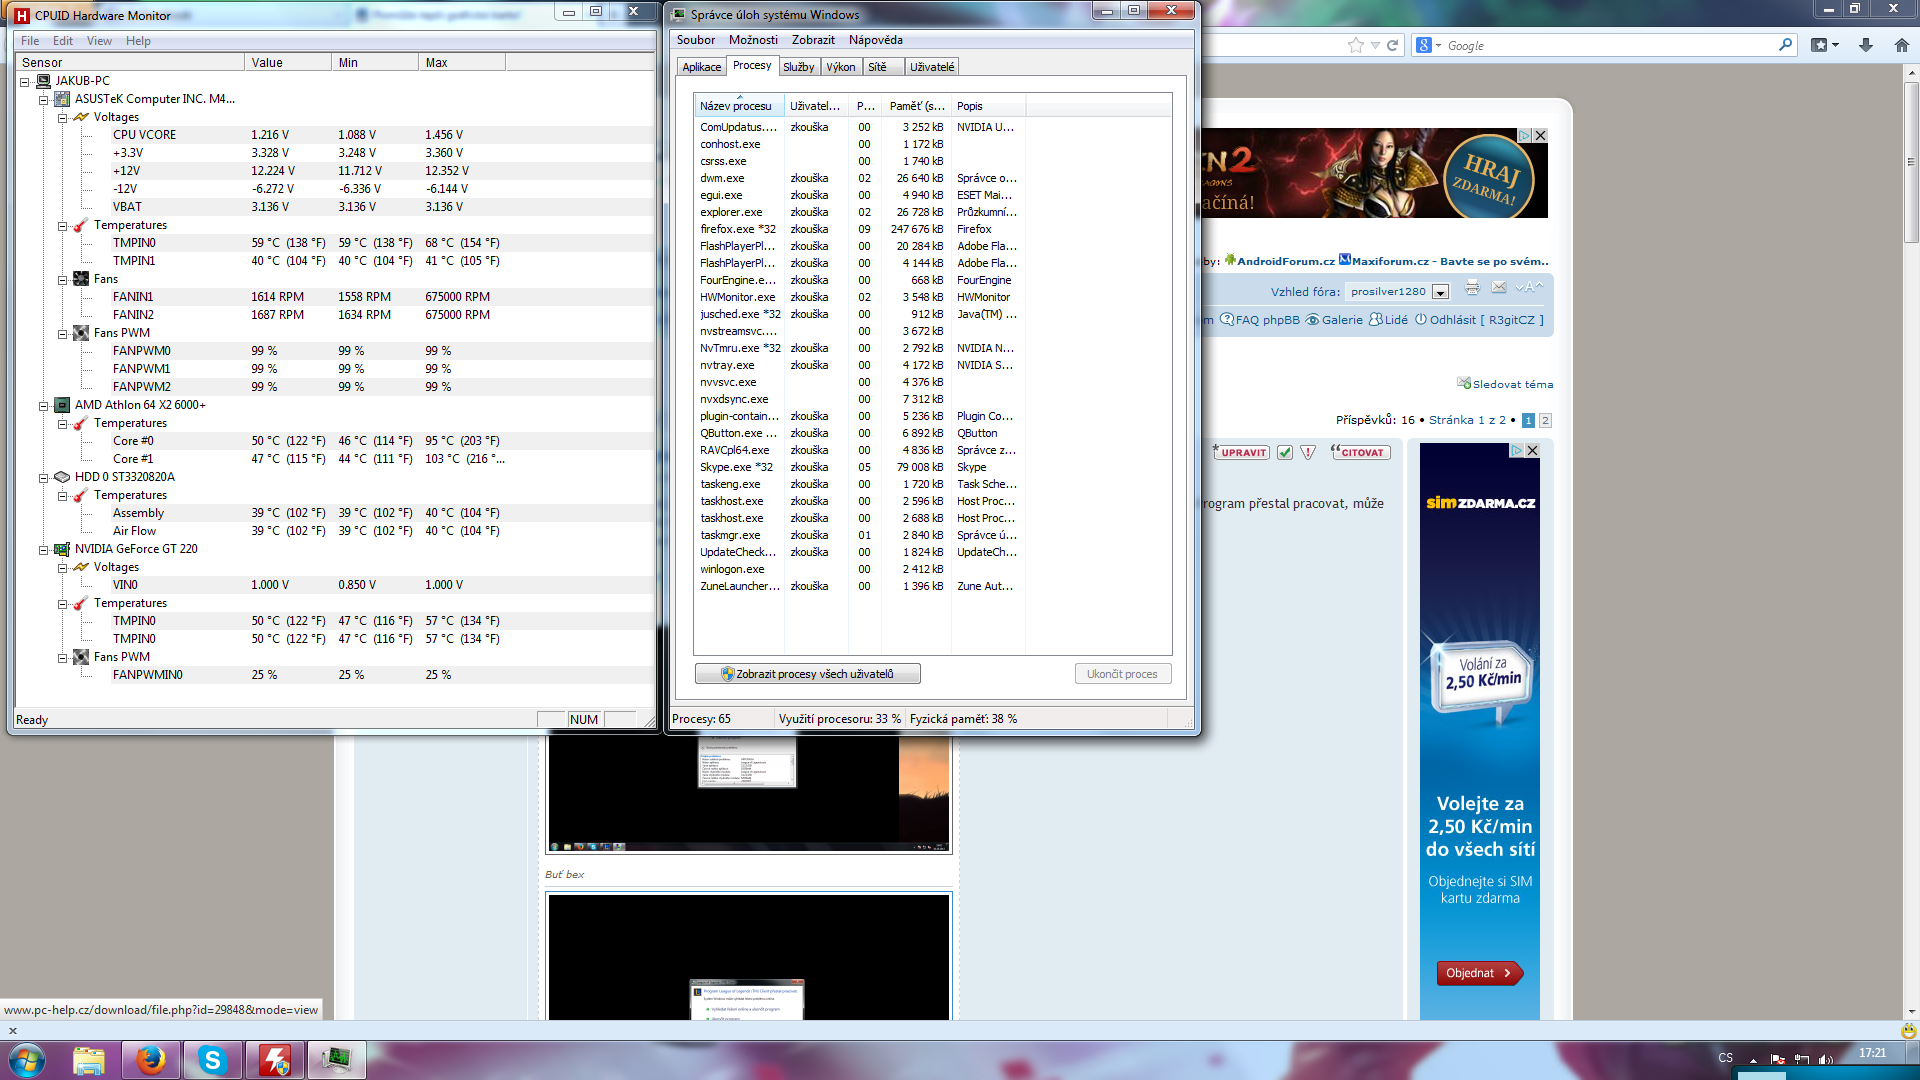Viewport: 1920px width, 1080px height.
Task: Open HWMonitor View menu
Action: 99,41
